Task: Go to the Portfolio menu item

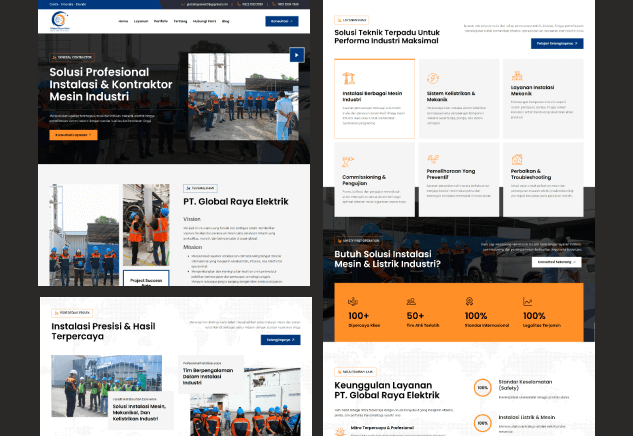Action: [x=161, y=21]
